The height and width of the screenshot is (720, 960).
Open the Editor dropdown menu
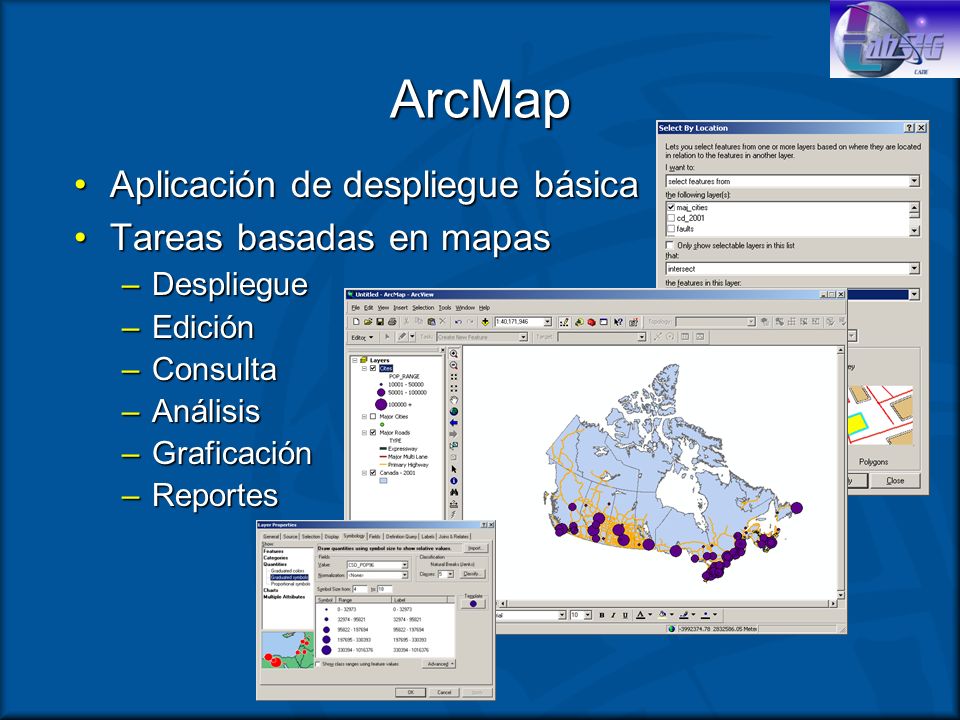point(362,337)
